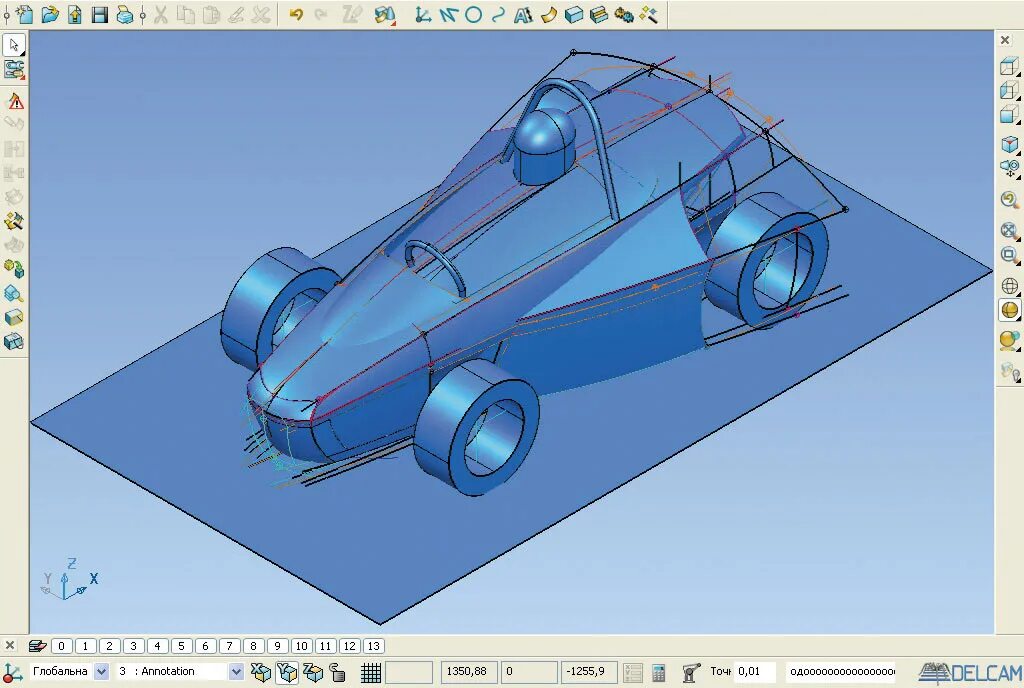Click the Z coordinate field showing -1255,9

[587, 672]
